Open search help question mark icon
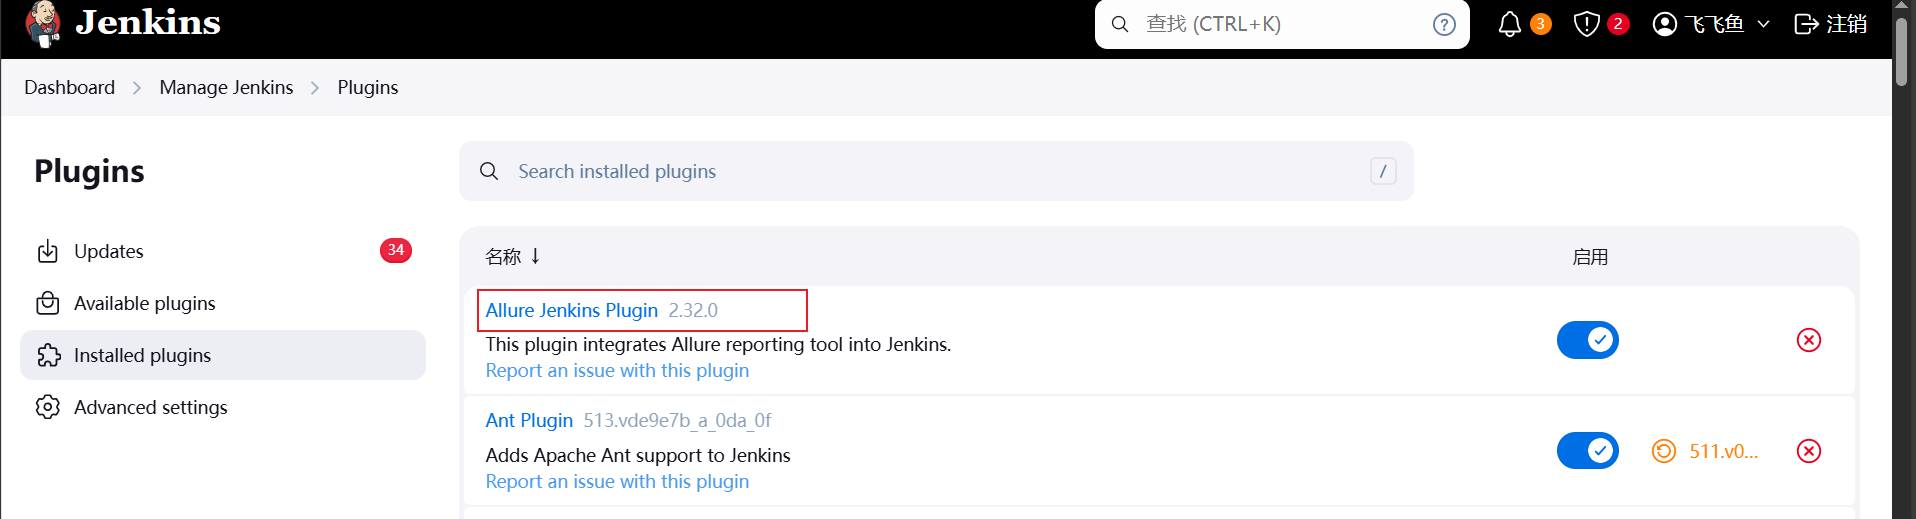The width and height of the screenshot is (1916, 519). tap(1444, 24)
